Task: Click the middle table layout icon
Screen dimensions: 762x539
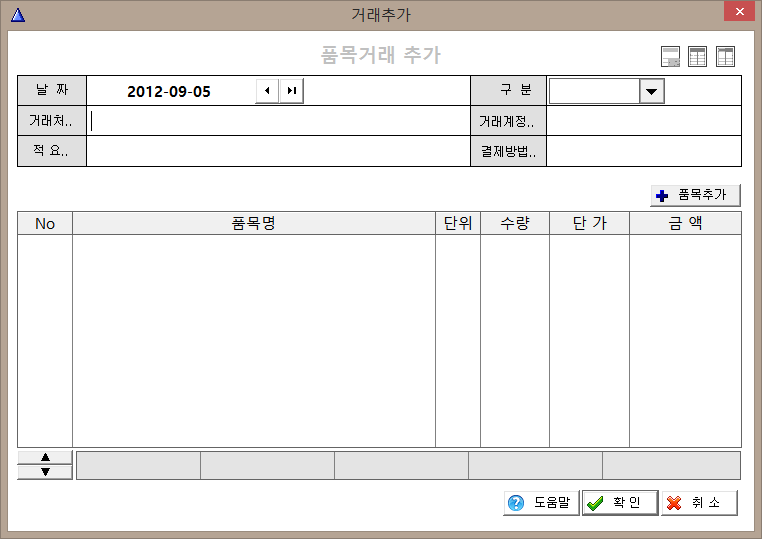Action: (x=697, y=56)
